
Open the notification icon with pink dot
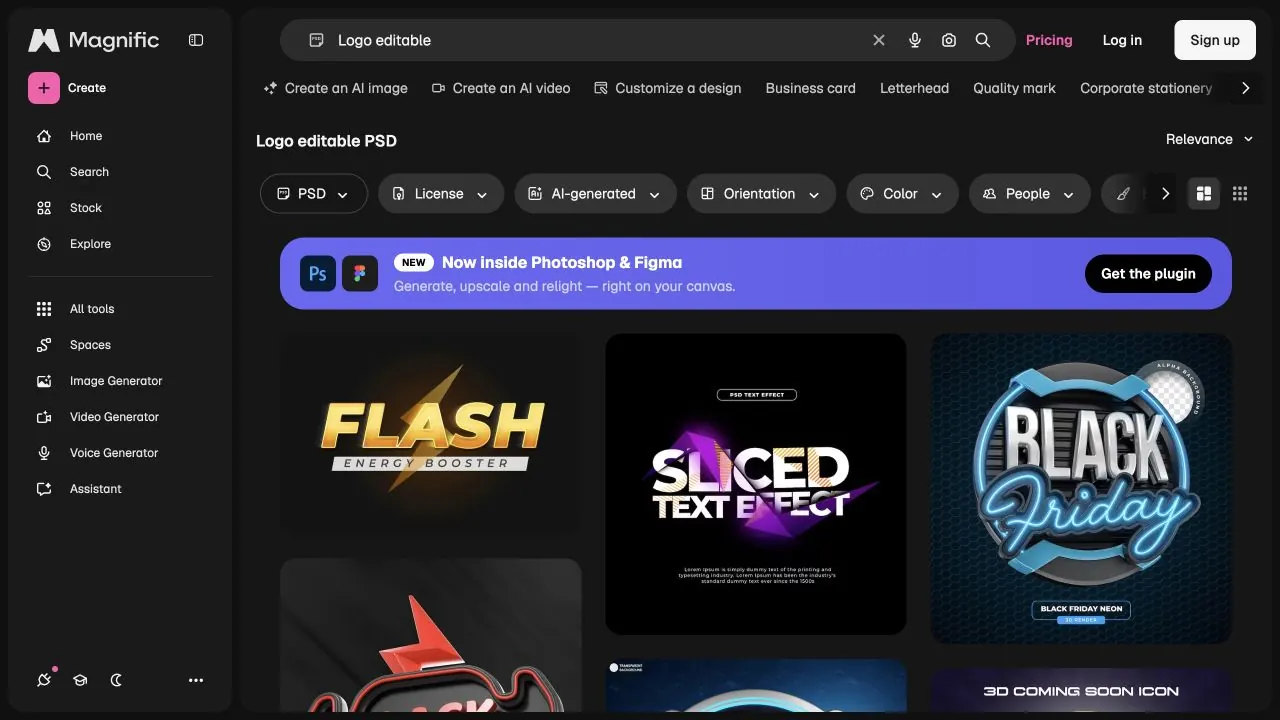point(44,680)
